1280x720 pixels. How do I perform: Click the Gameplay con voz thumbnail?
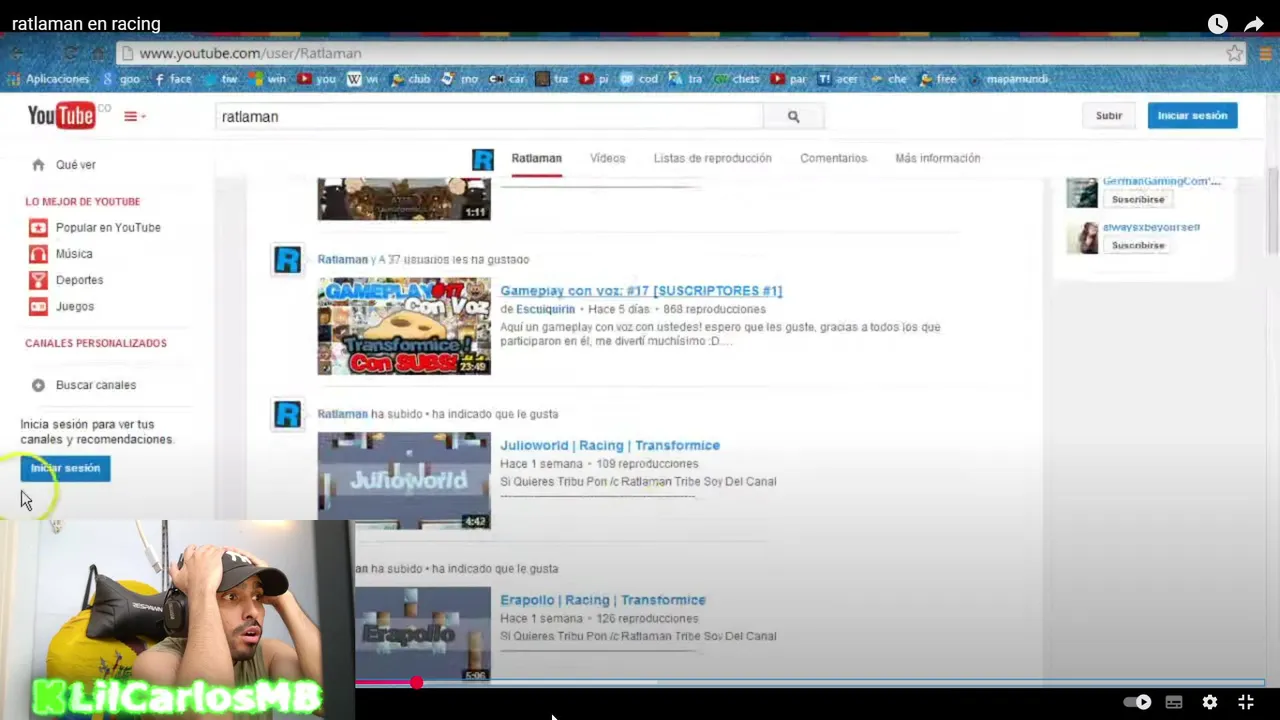pyautogui.click(x=404, y=326)
